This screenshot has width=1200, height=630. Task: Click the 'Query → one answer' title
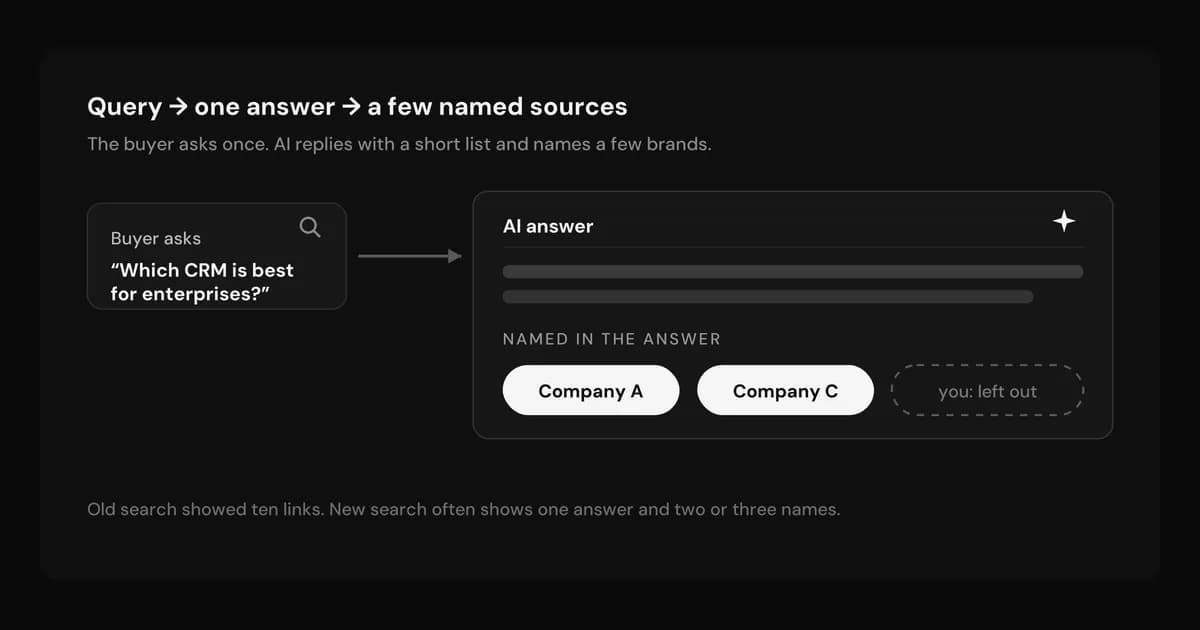[x=357, y=107]
